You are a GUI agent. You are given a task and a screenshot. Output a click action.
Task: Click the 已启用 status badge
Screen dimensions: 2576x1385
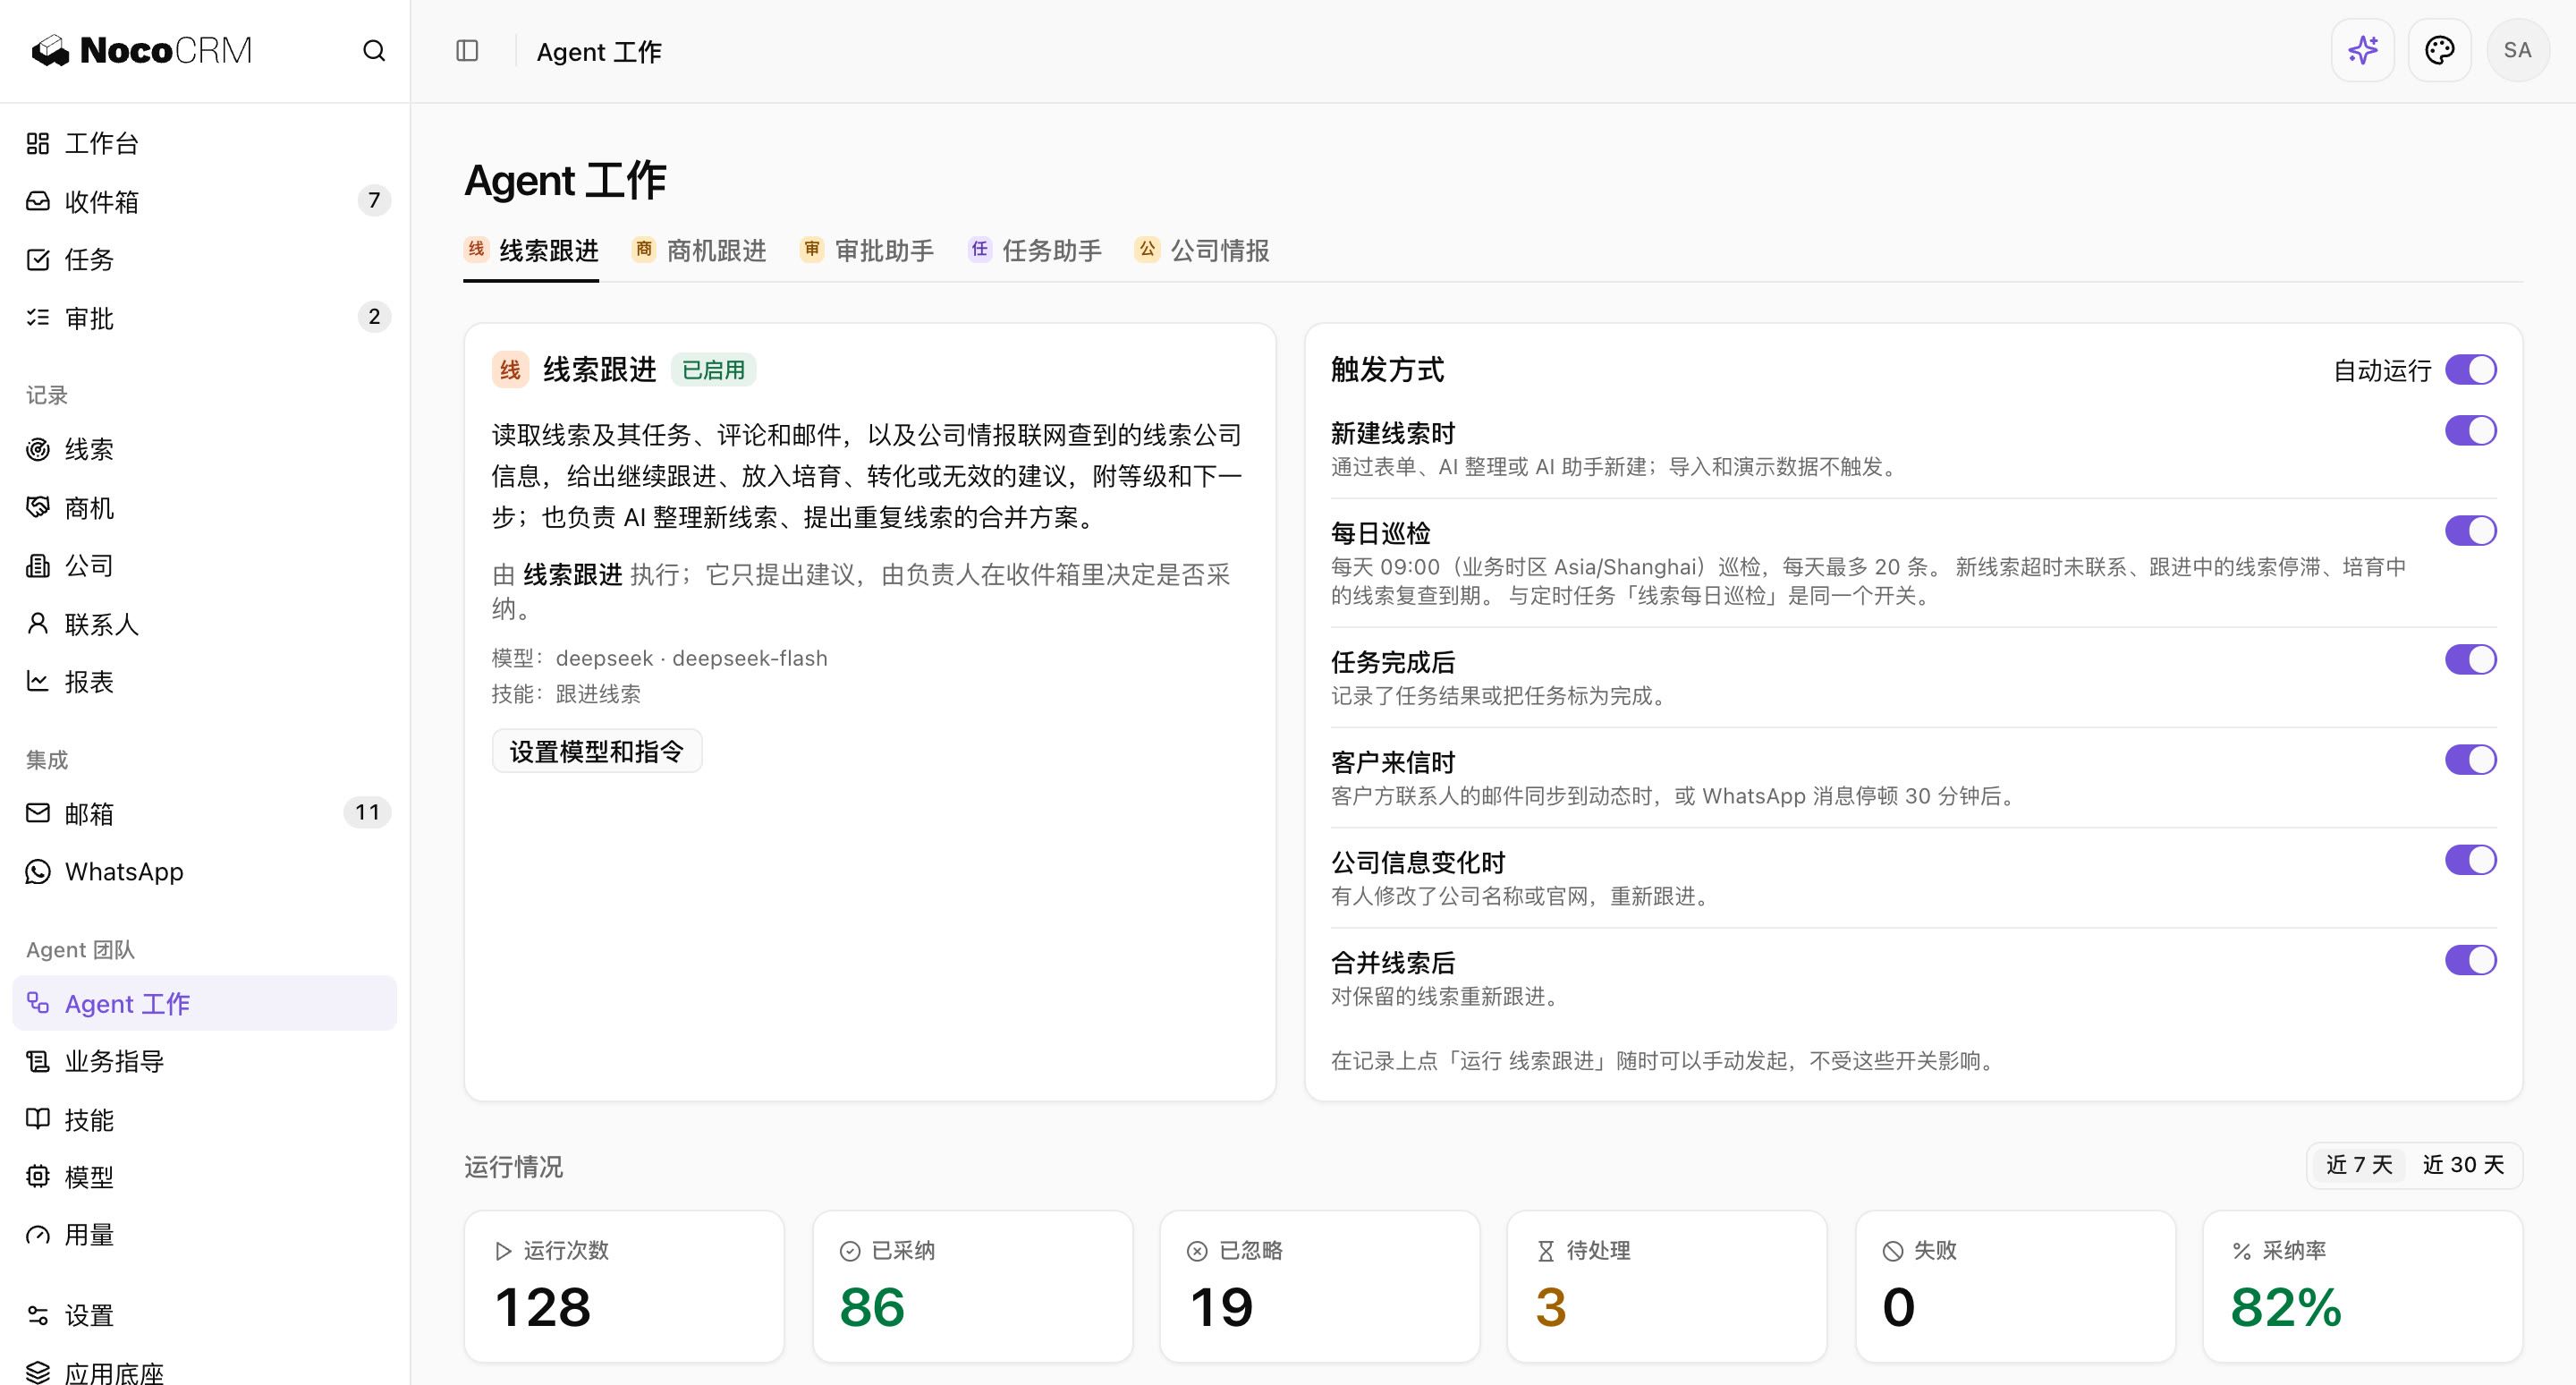click(713, 370)
